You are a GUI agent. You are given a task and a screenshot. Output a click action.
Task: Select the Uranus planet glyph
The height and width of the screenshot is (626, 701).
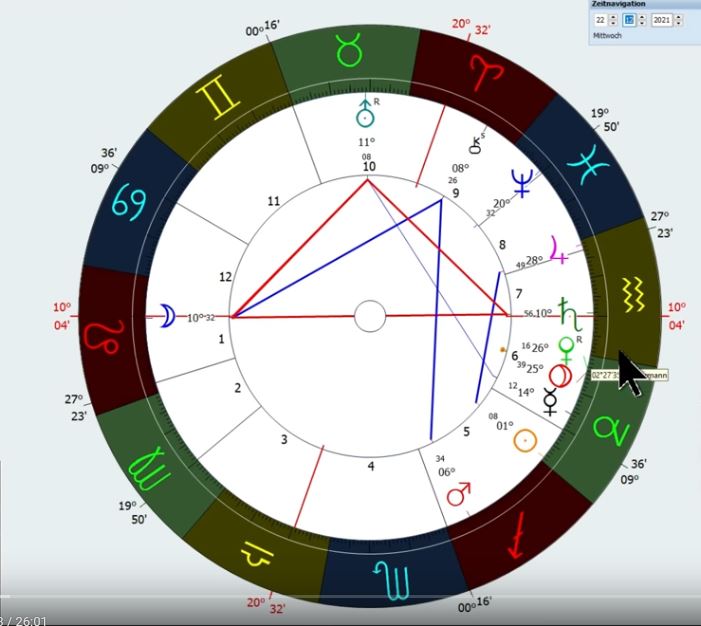coord(365,112)
